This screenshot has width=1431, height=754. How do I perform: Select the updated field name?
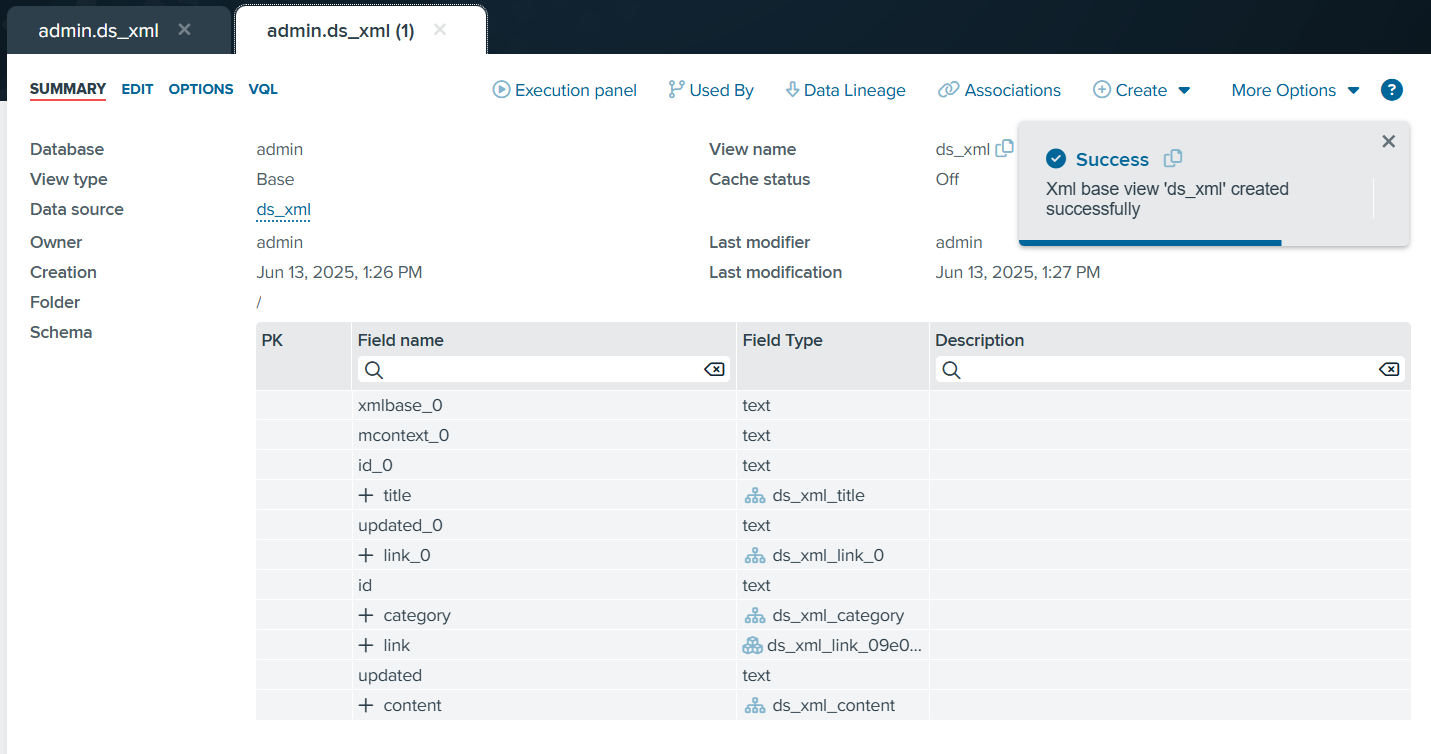tap(390, 675)
